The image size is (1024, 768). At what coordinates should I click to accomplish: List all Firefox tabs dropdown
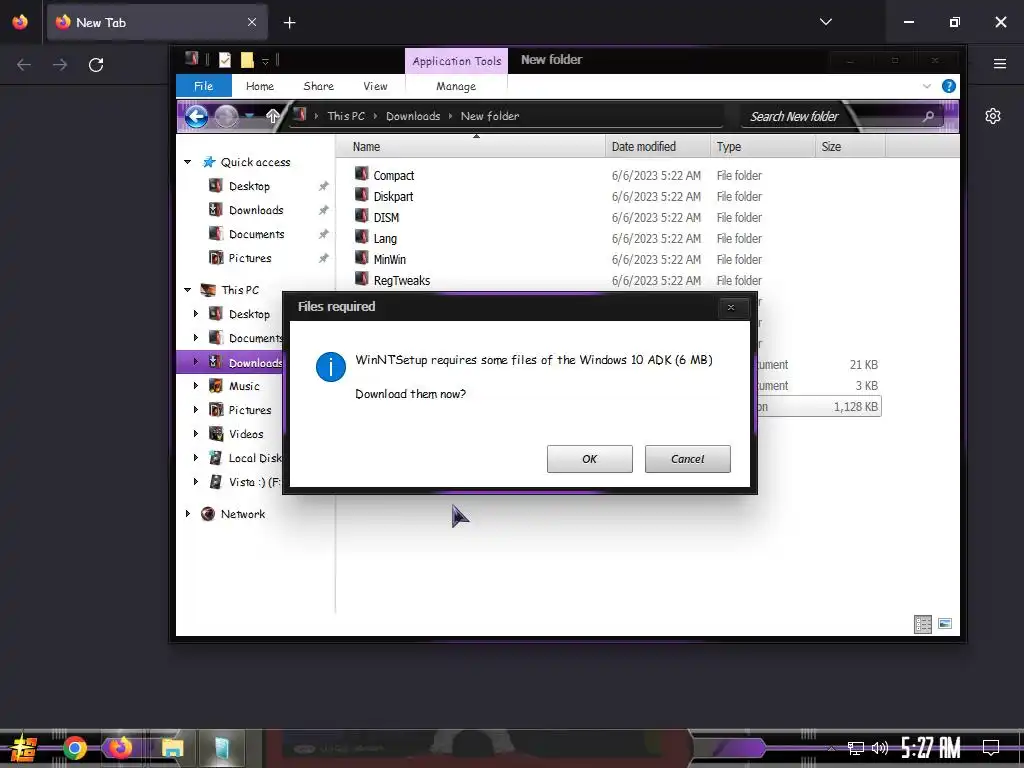click(x=825, y=22)
